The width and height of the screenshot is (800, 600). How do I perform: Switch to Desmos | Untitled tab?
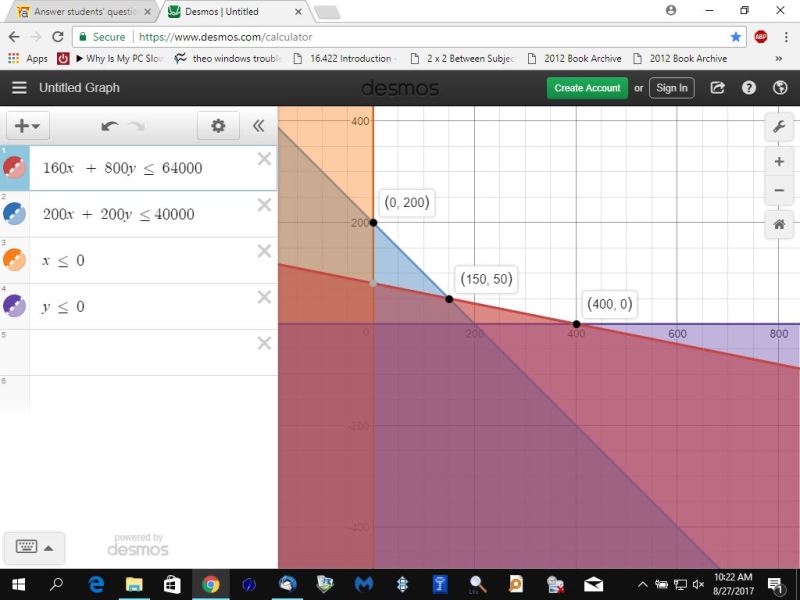point(230,12)
